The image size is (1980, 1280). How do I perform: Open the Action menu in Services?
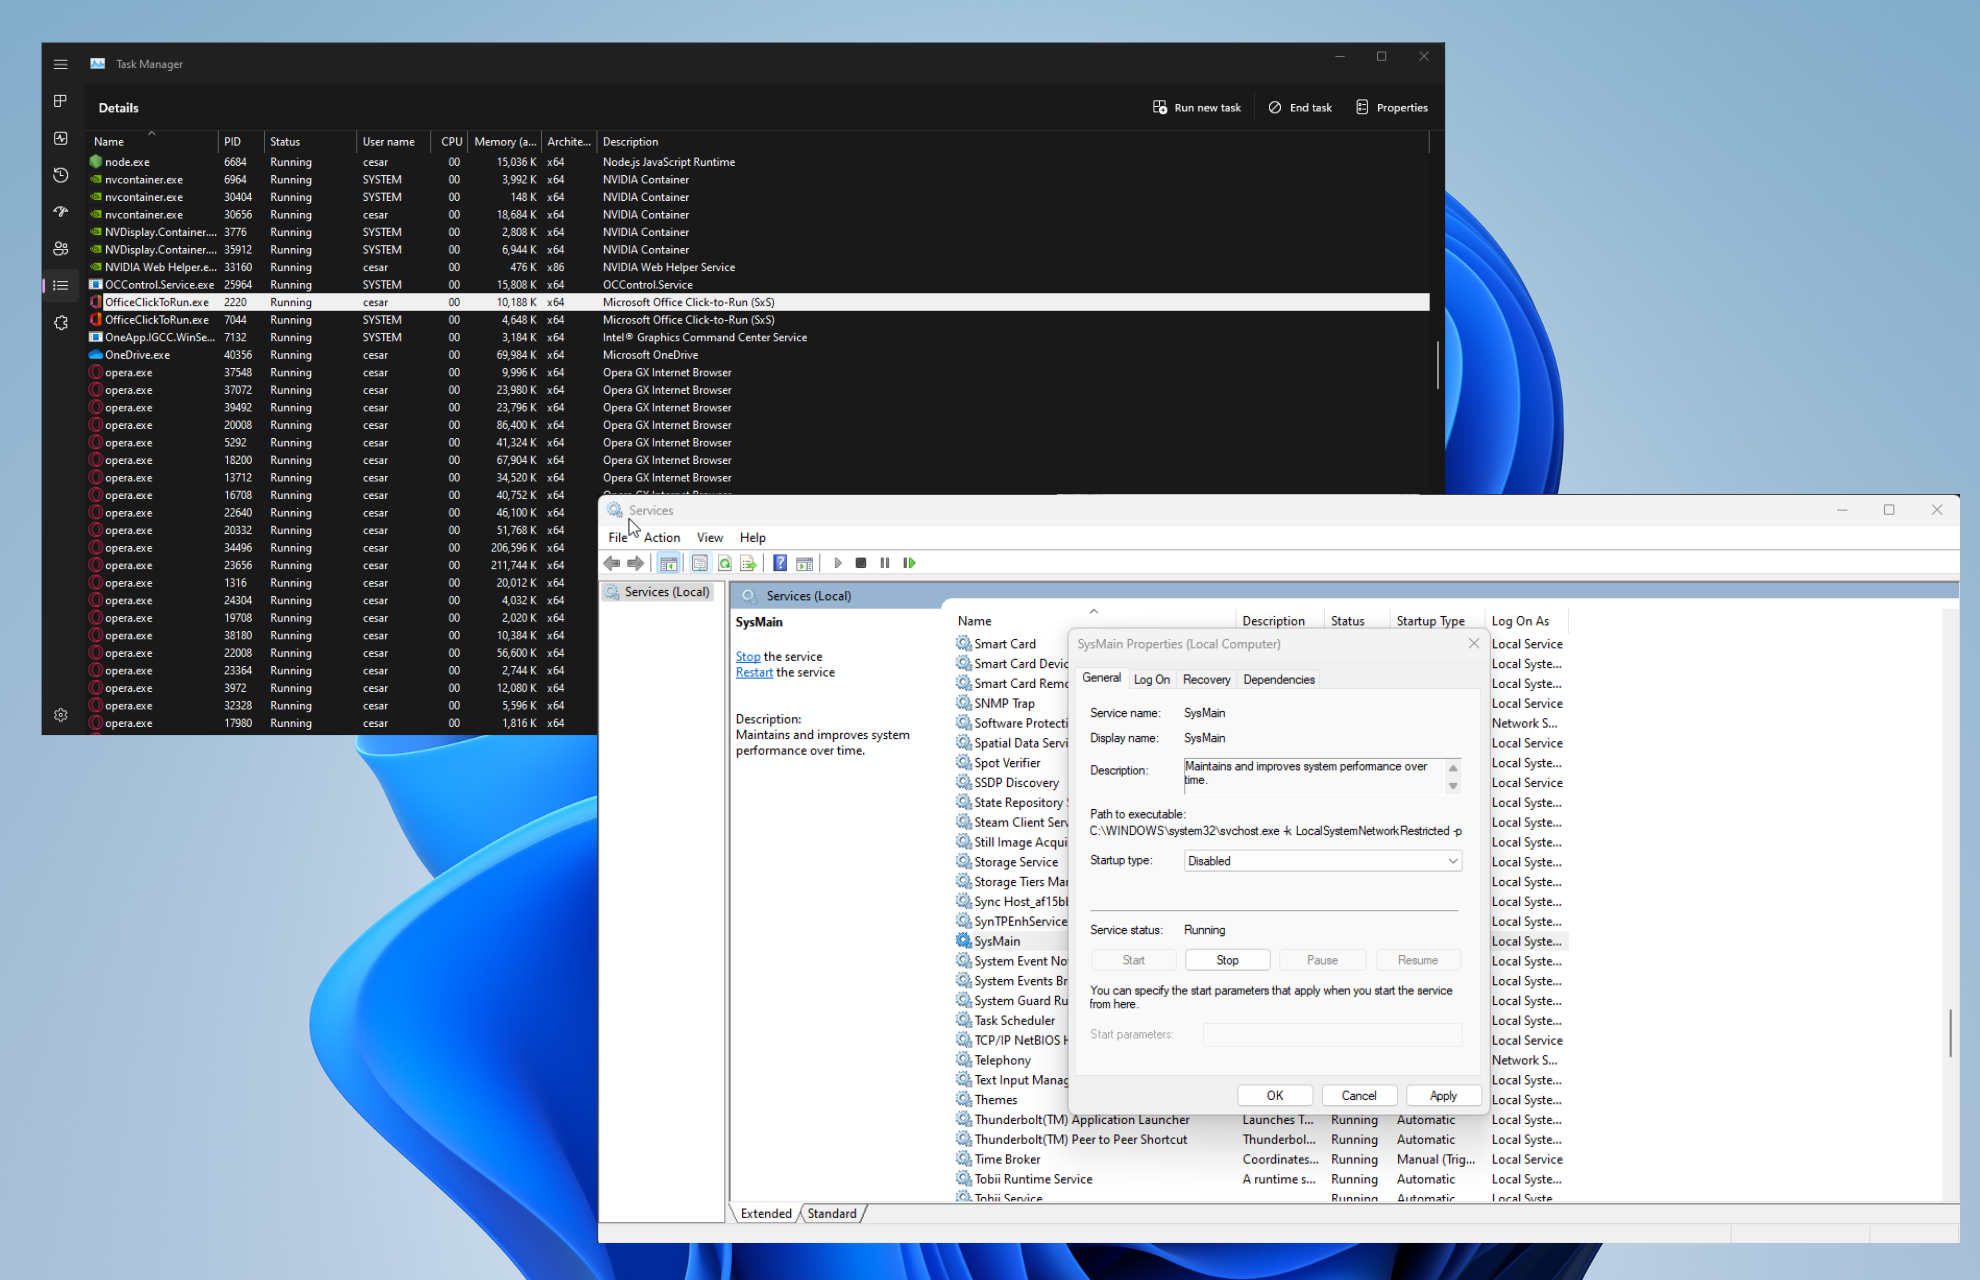point(661,538)
